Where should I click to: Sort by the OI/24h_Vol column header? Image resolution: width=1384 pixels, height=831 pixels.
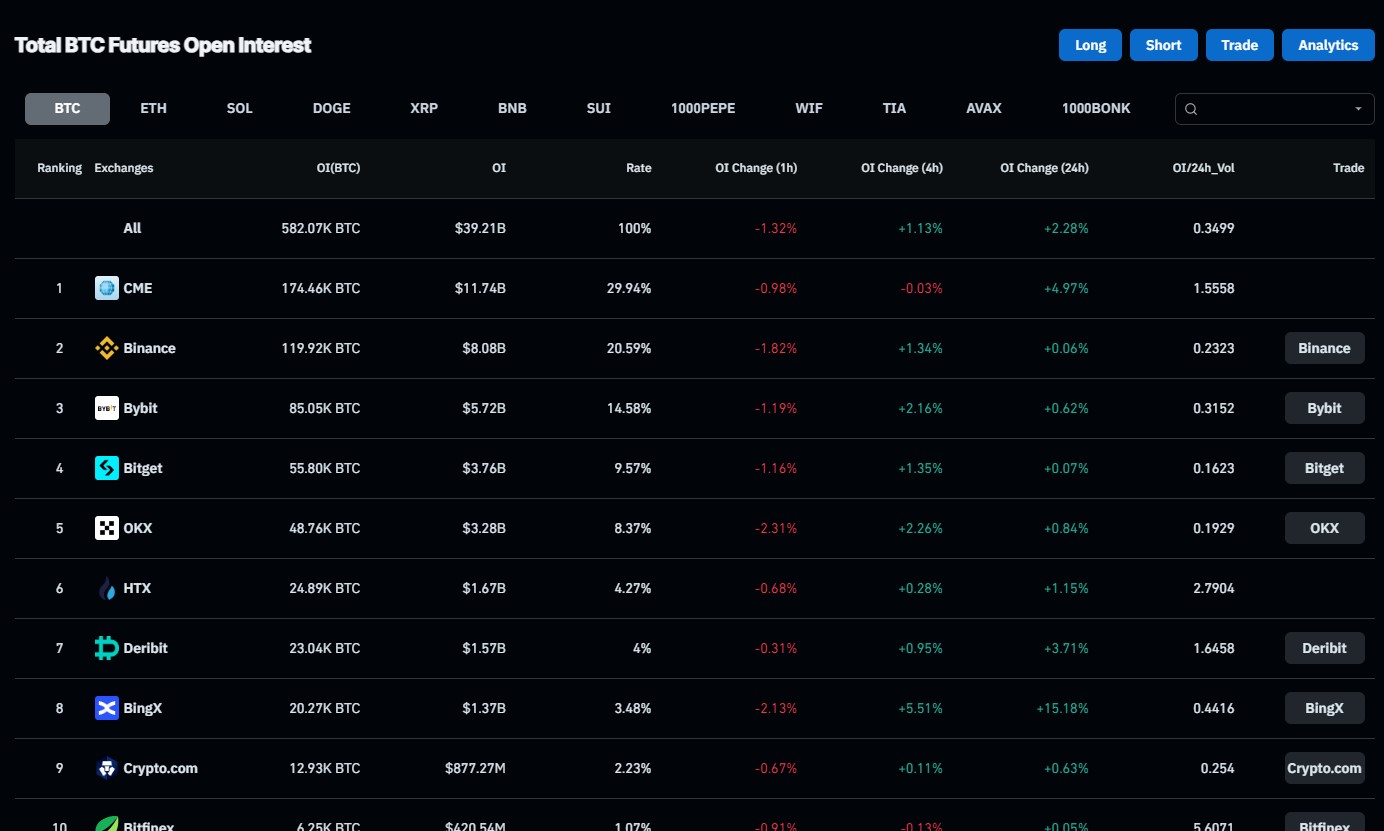(1203, 168)
